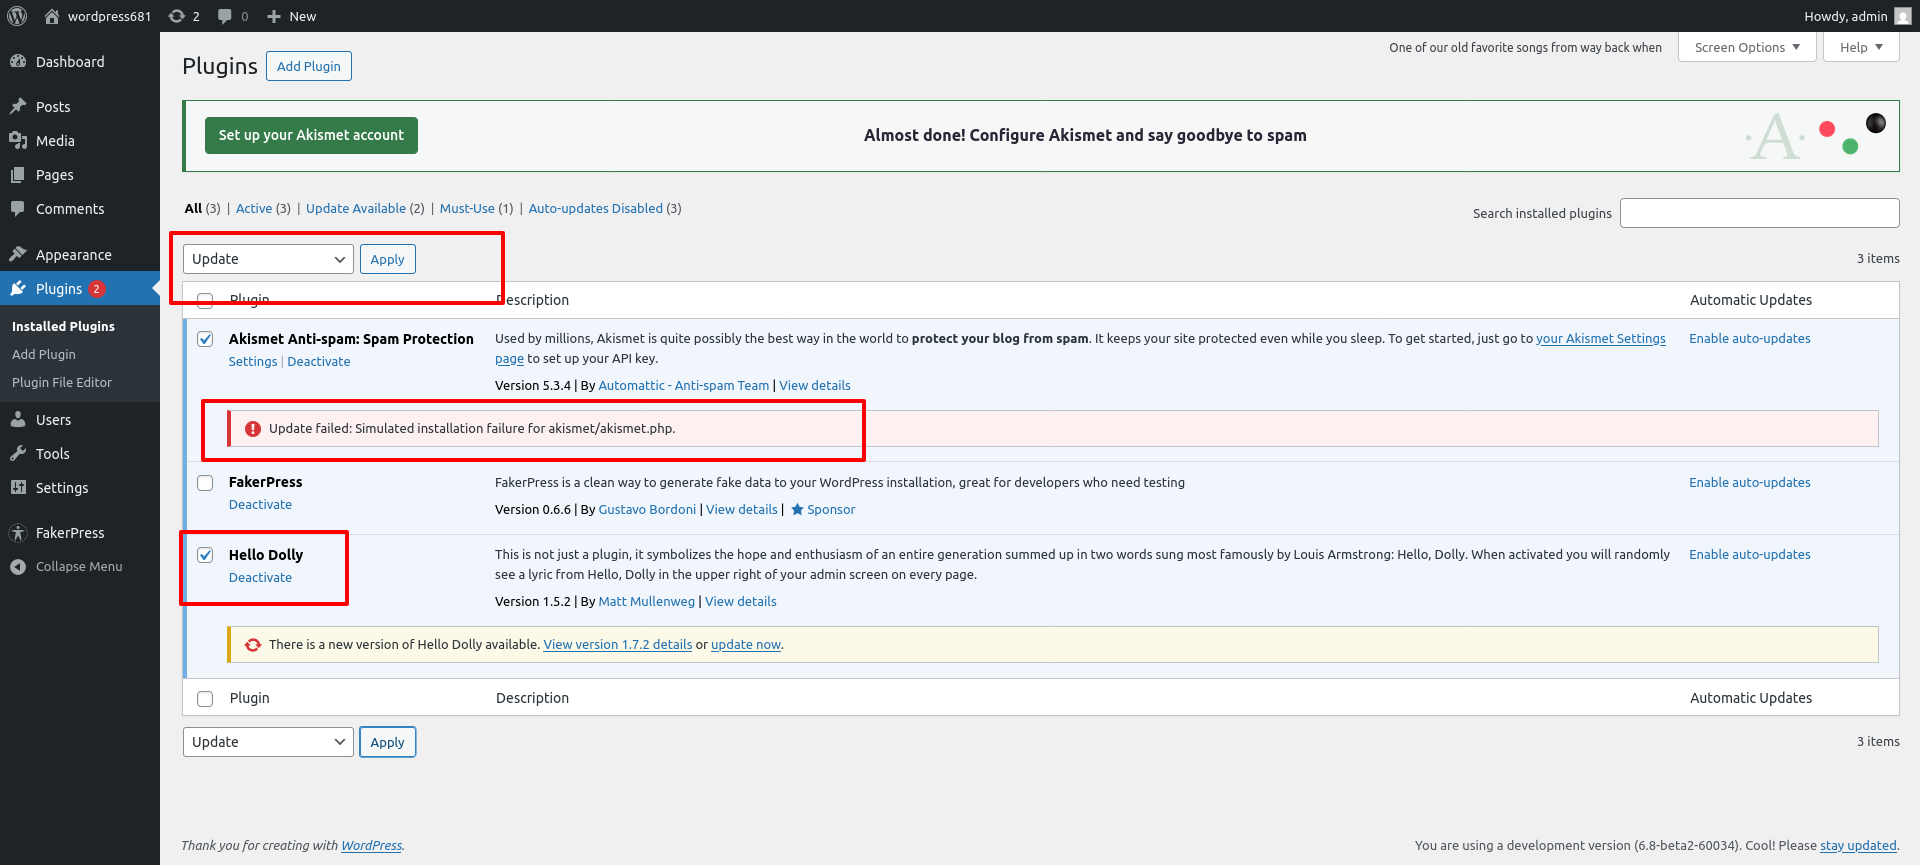Viewport: 1920px width, 865px height.
Task: Click the Sponsor star icon for FakerPress
Action: coord(797,510)
